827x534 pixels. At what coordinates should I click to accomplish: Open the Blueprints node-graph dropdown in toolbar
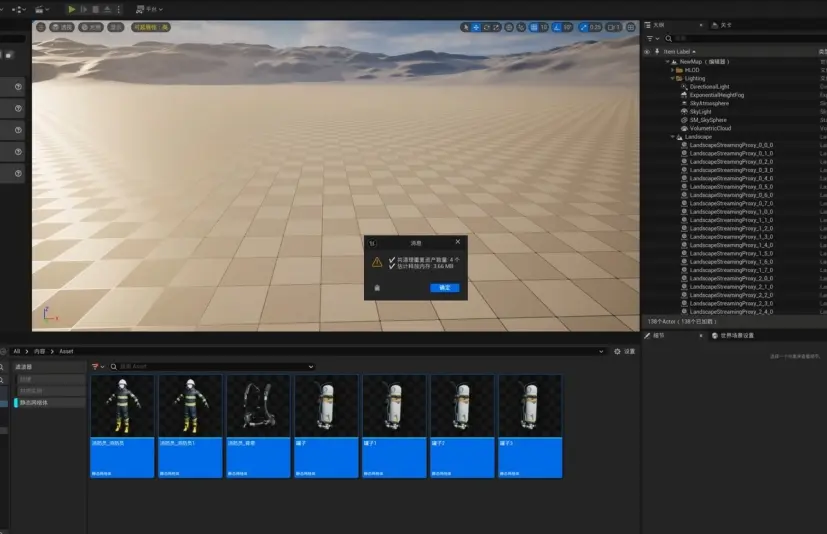(x=19, y=9)
